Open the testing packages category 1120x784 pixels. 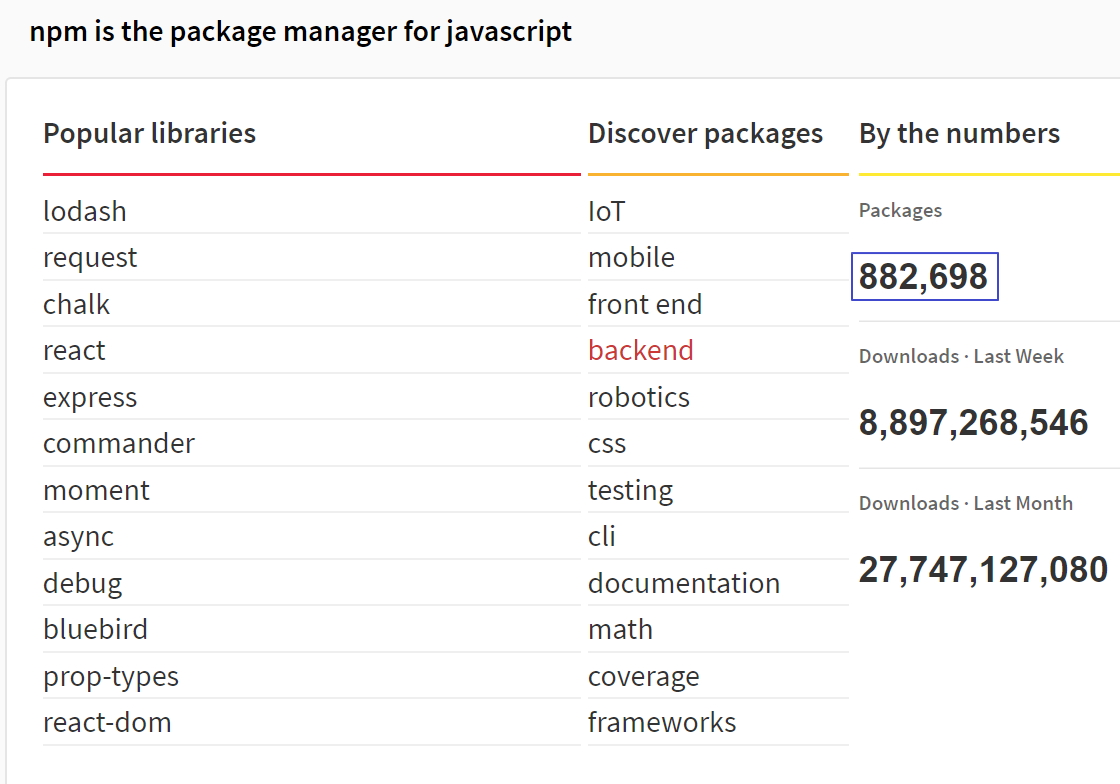630,491
